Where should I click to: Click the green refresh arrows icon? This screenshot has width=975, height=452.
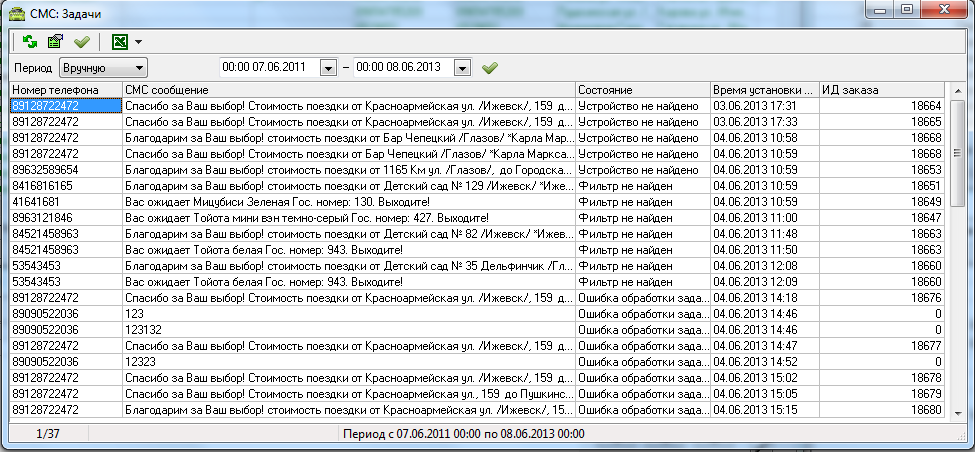click(30, 42)
